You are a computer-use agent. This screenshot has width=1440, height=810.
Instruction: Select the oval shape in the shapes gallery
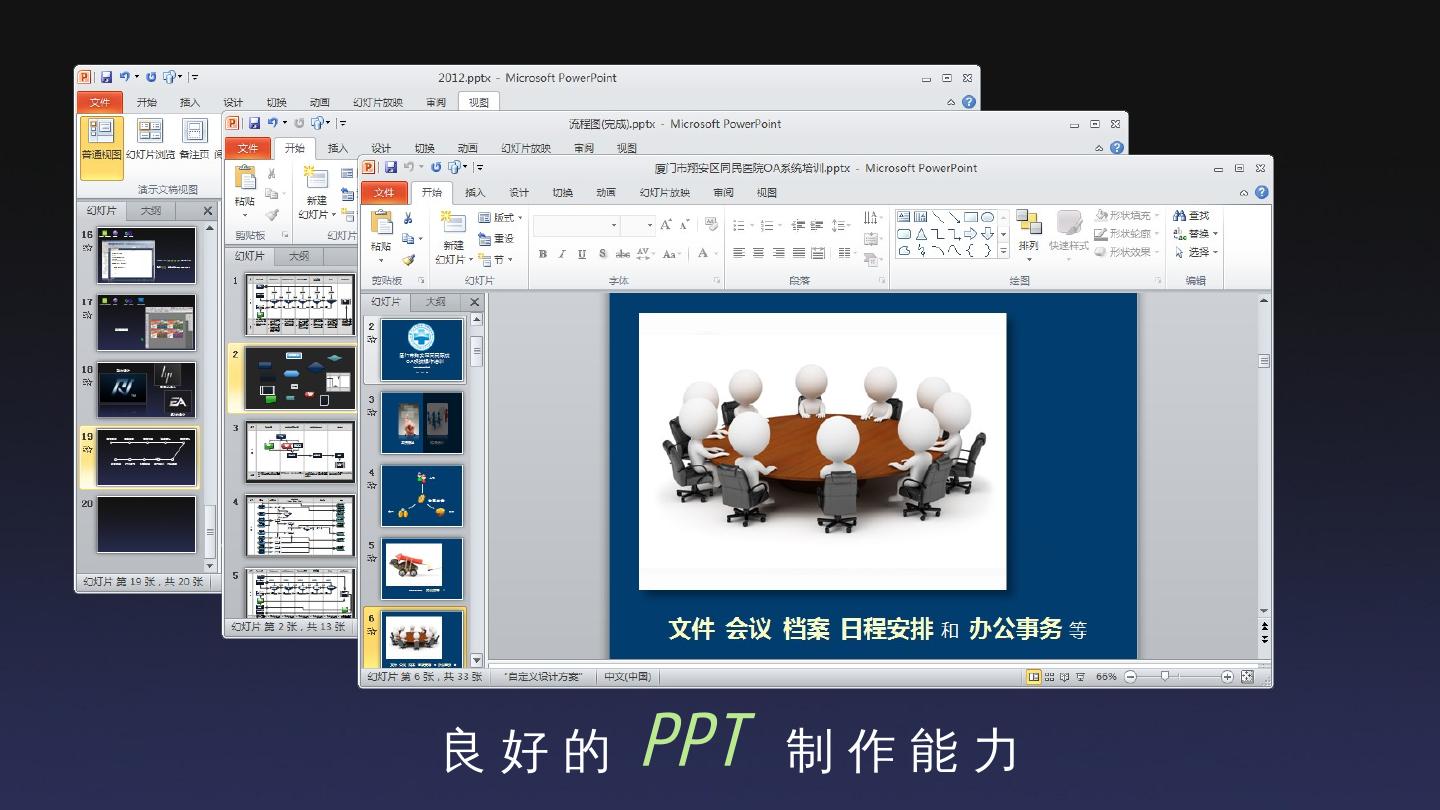tap(987, 217)
